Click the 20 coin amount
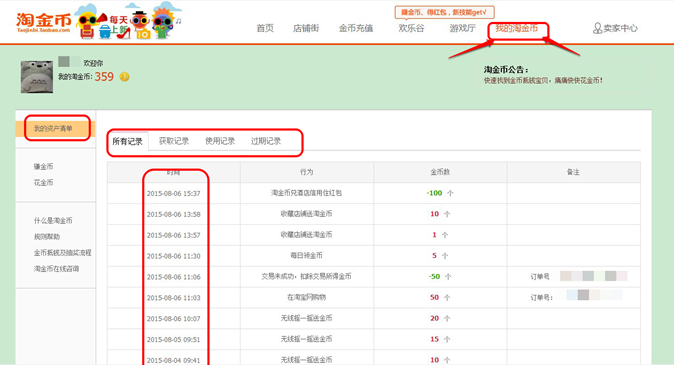Image resolution: width=674 pixels, height=365 pixels. [x=435, y=318]
